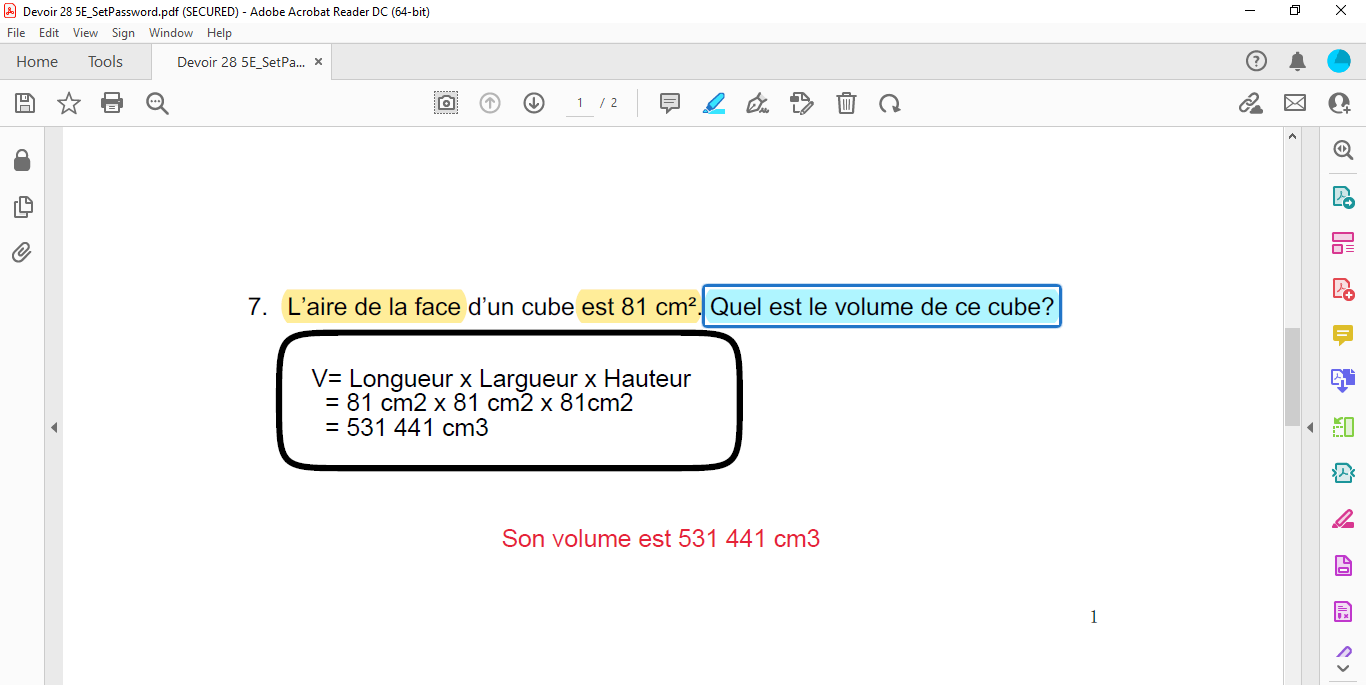1366x685 pixels.
Task: Delete the annotation using the trash icon
Action: [x=845, y=102]
